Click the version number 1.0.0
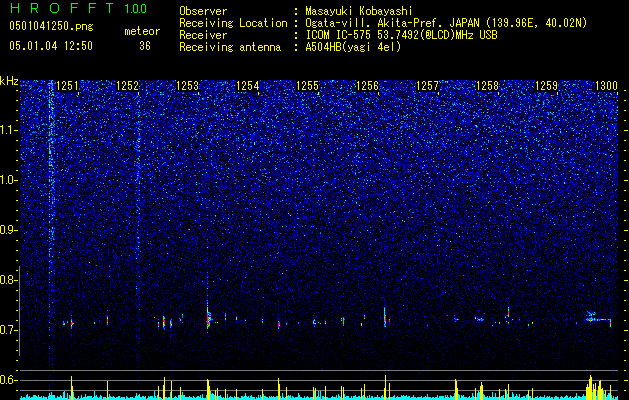 tap(136, 8)
